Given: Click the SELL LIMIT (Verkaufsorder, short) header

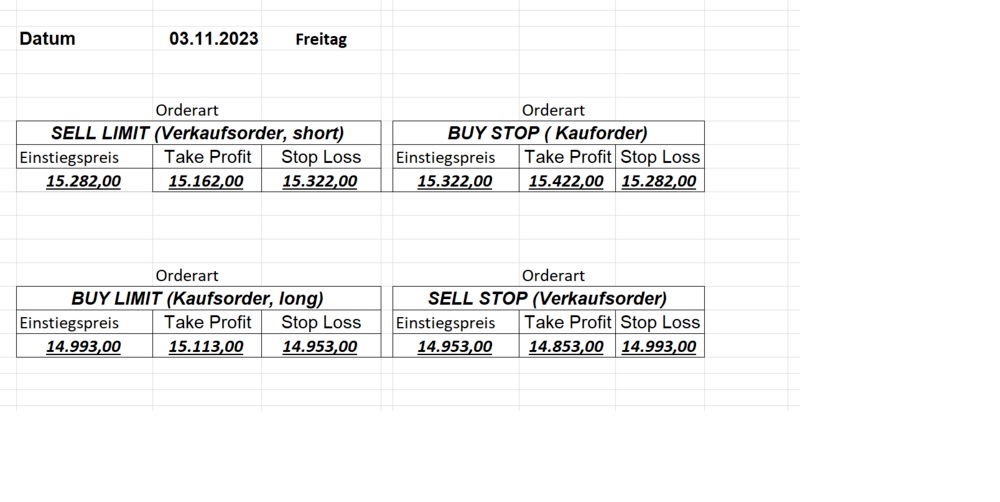Looking at the screenshot, I should coord(198,133).
